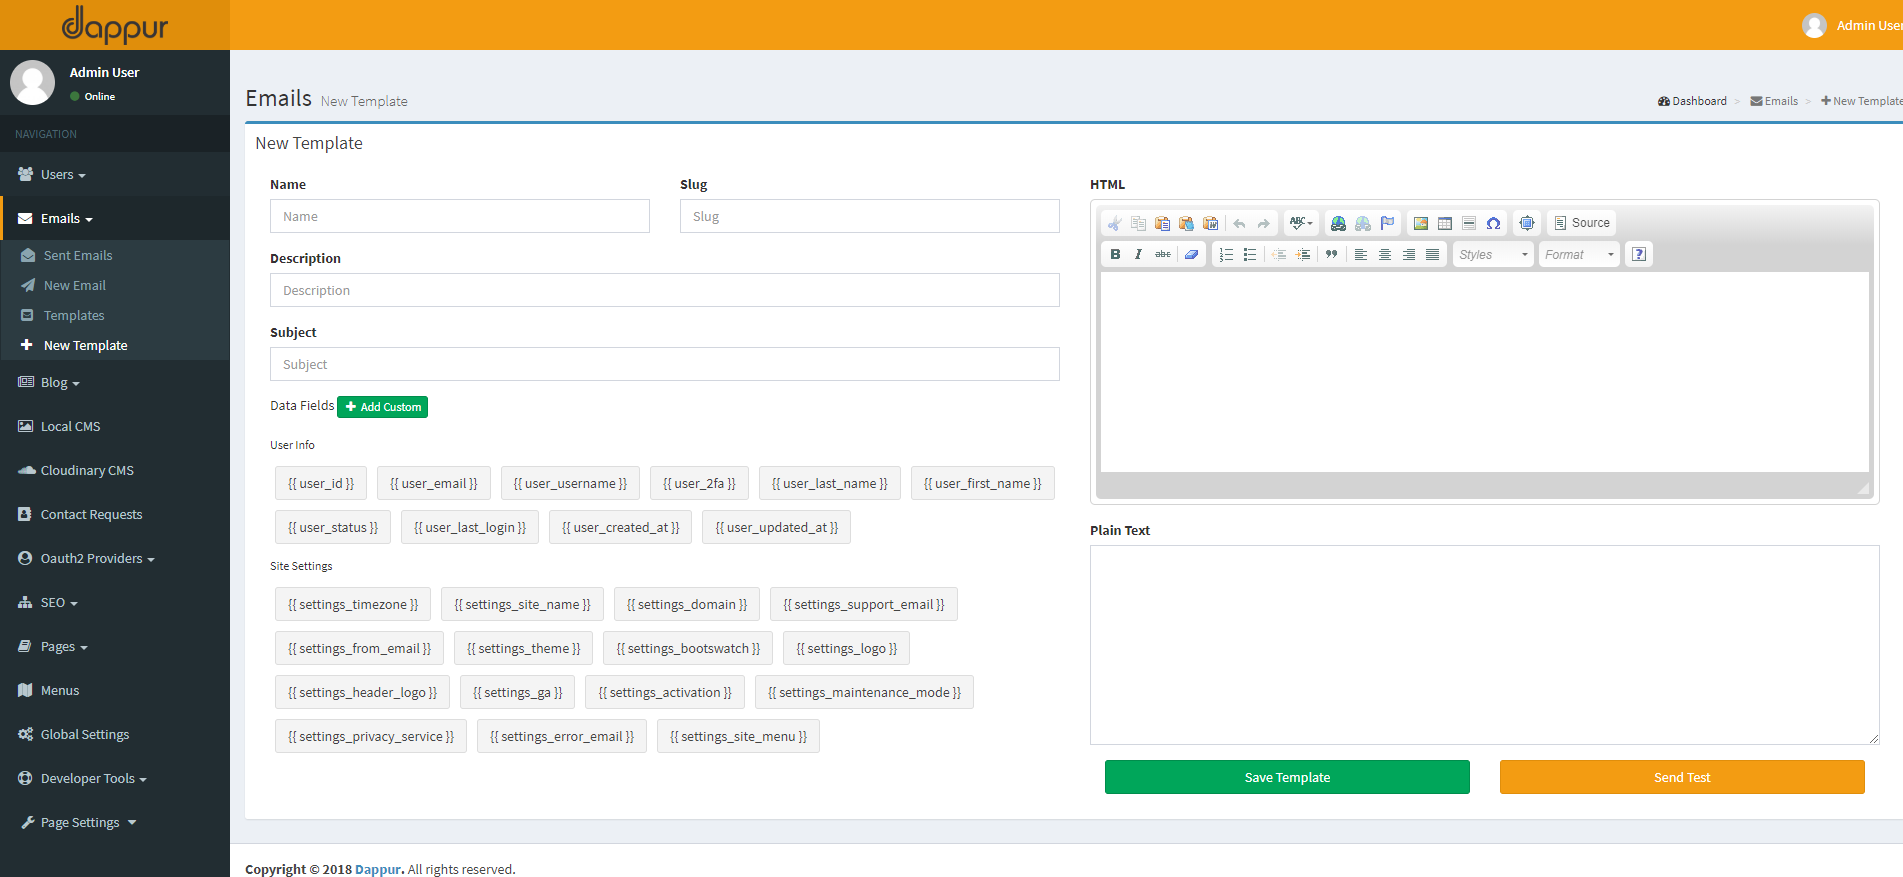The image size is (1903, 877).
Task: Insert an image via the editor toolbar
Action: [1420, 223]
